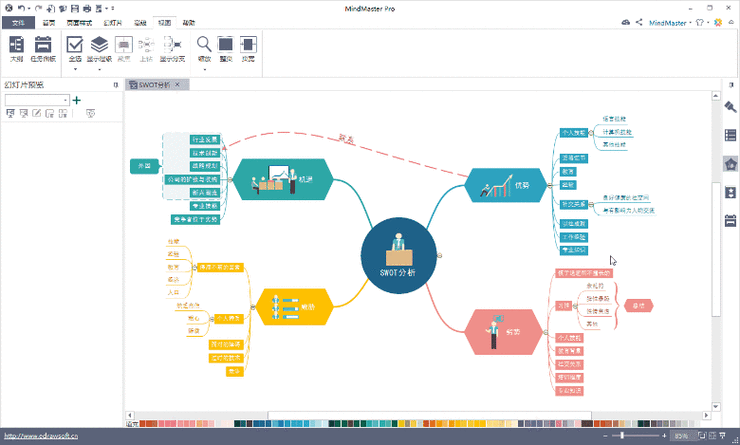Open the task calendar panel in right sidebar
This screenshot has height=445, width=740.
731,220
